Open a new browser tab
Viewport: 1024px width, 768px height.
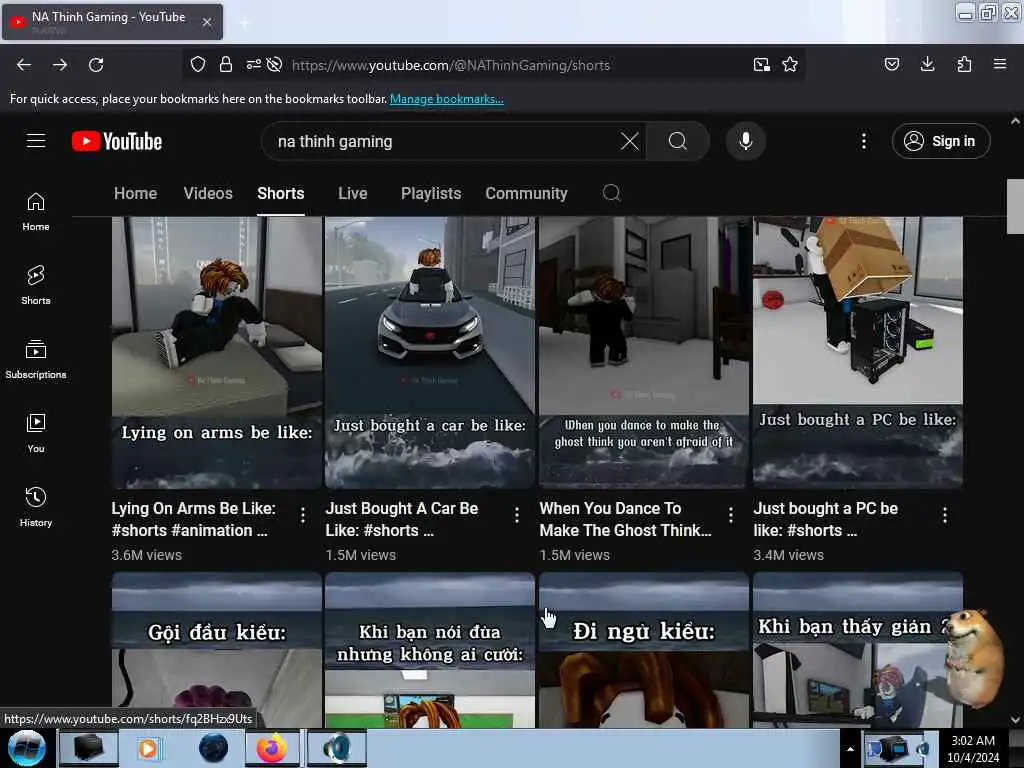pos(245,22)
